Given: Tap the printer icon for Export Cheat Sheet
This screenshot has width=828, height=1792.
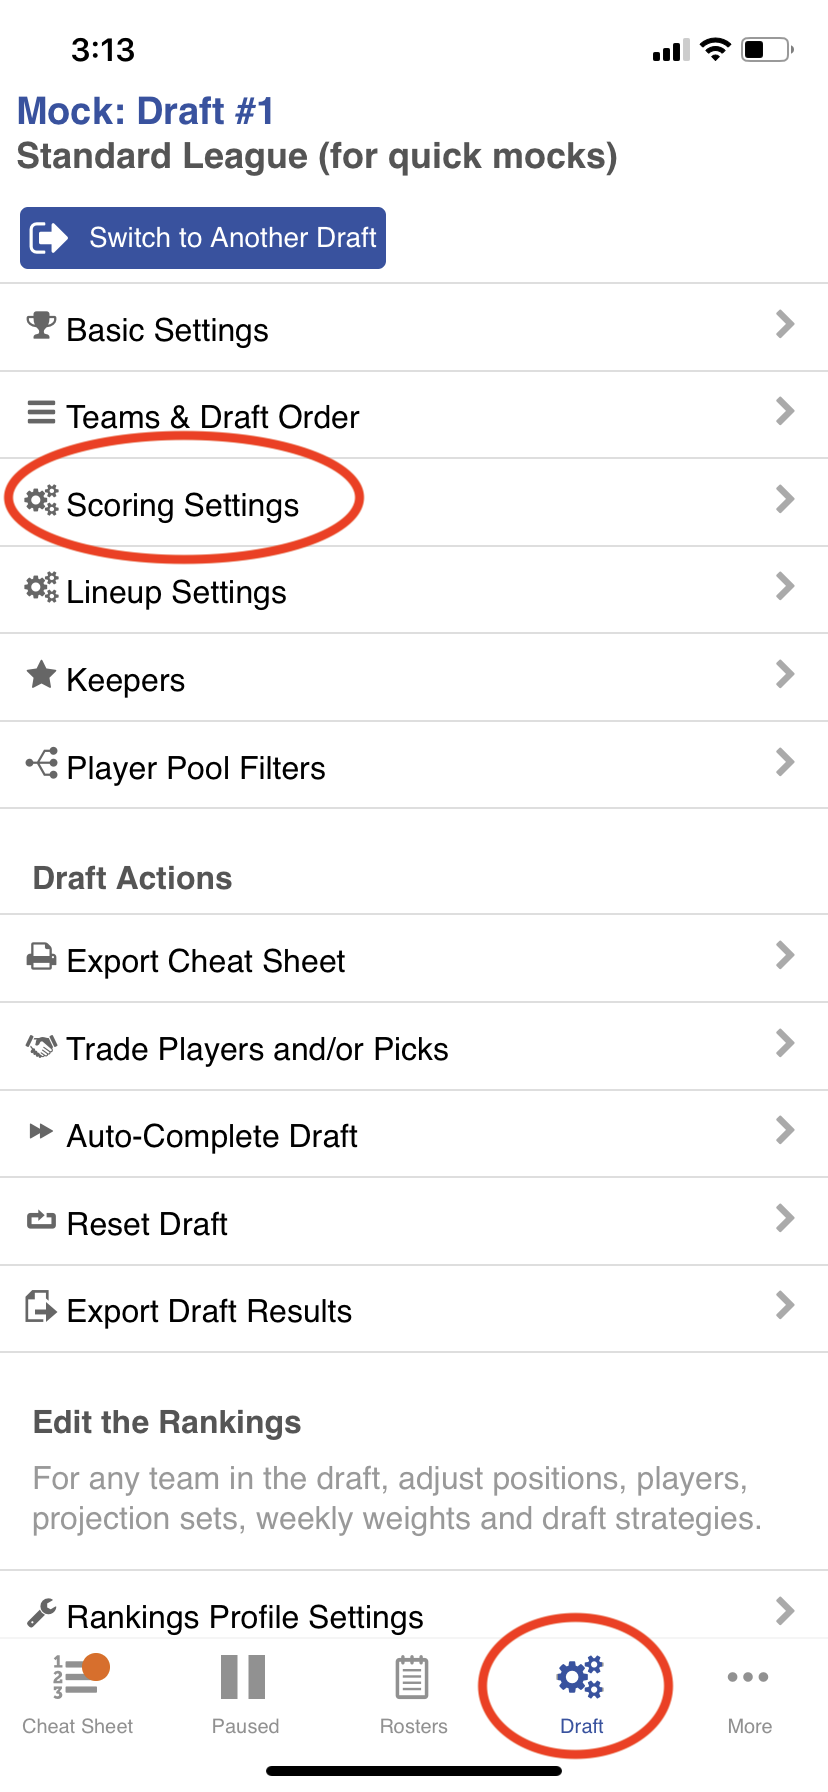Looking at the screenshot, I should click(41, 957).
